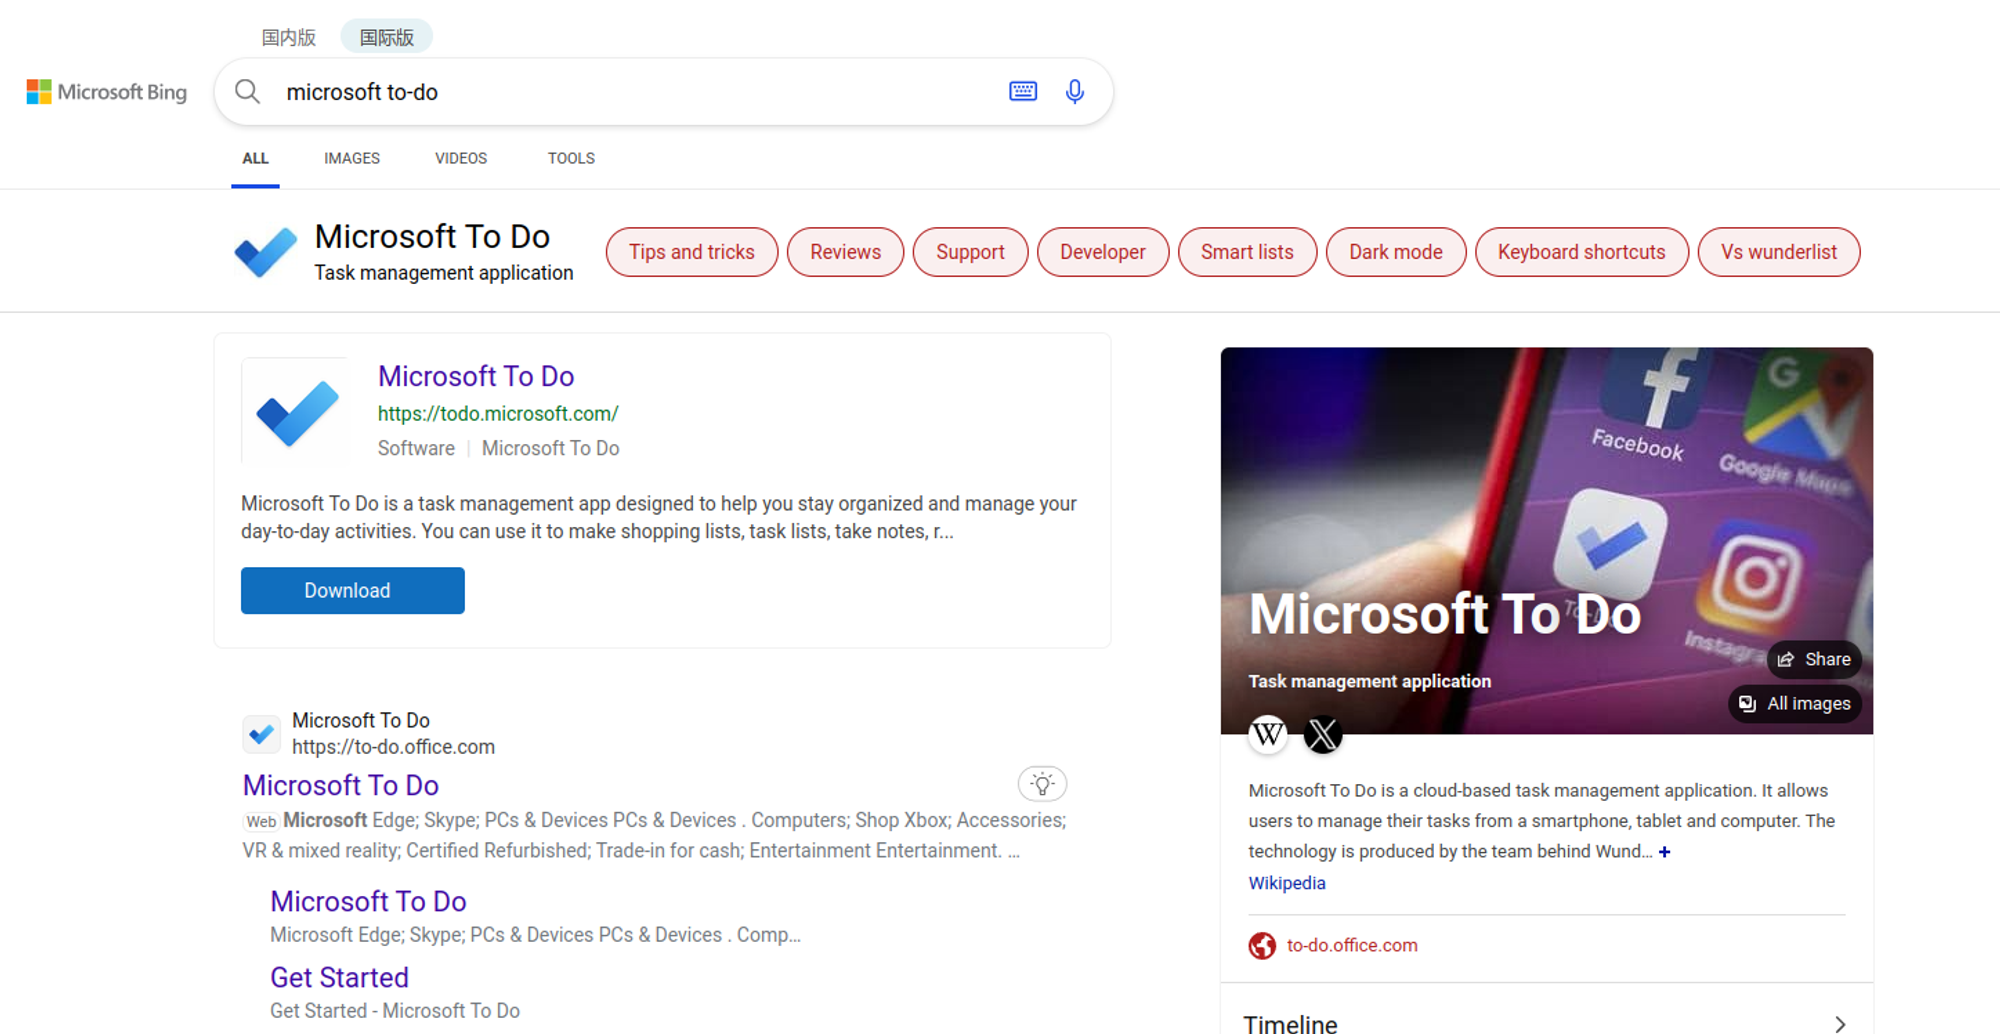2000x1034 pixels.
Task: Click the search box with microsoft to-do
Action: [x=630, y=92]
